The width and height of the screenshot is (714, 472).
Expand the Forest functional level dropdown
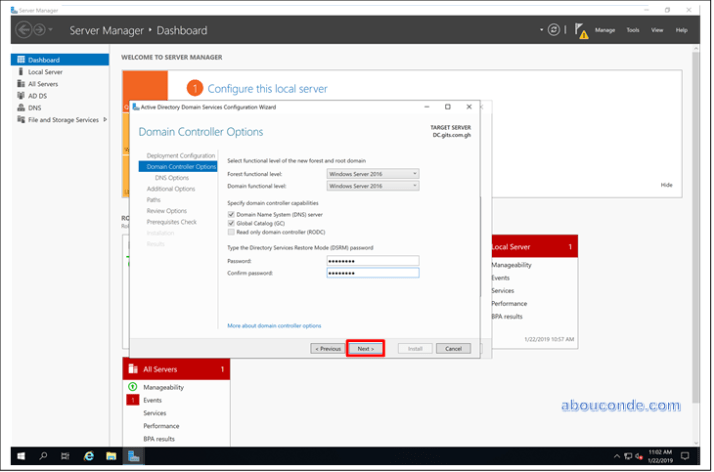(372, 174)
